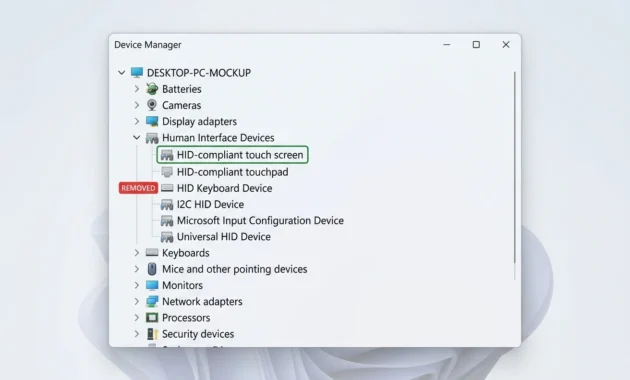This screenshot has height=380, width=630.
Task: Minimize the Device Manager window
Action: [447, 45]
